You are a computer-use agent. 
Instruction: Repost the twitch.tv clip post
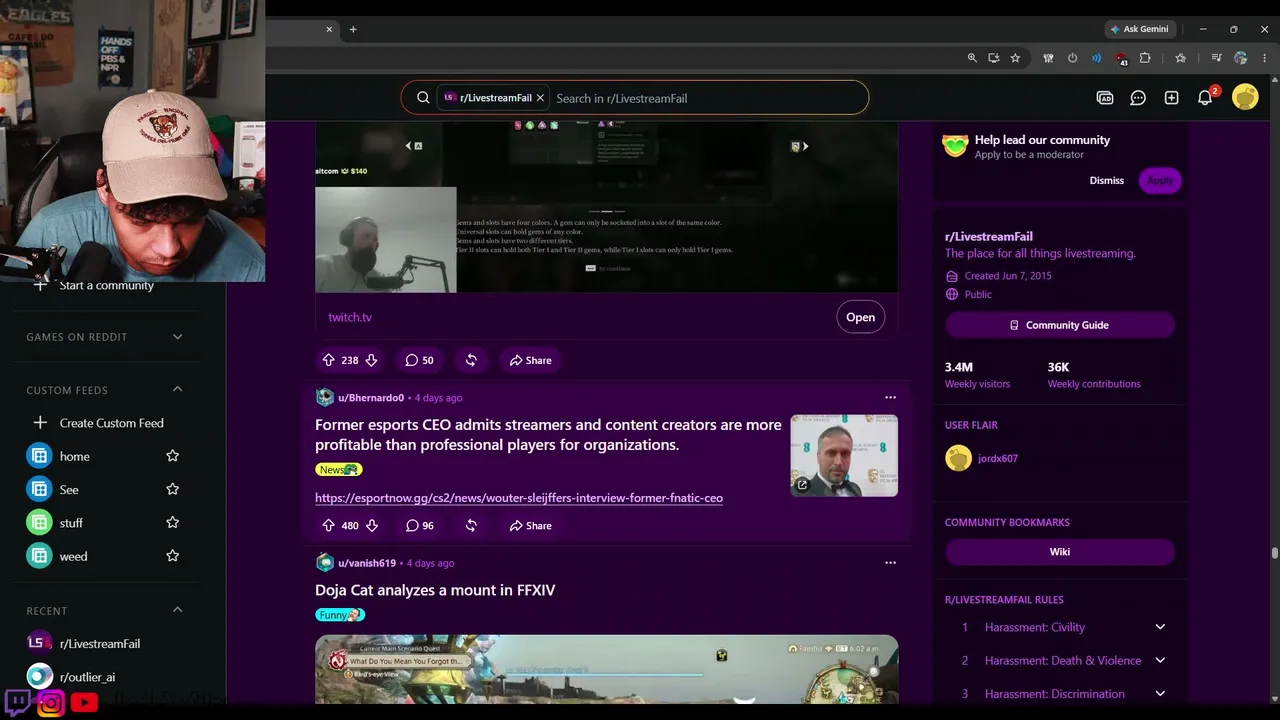471,360
